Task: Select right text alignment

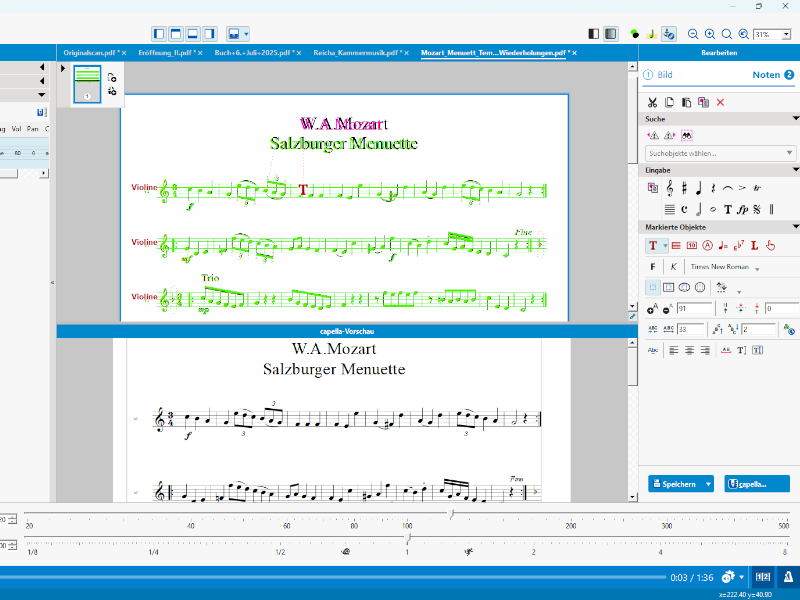Action: [x=705, y=351]
